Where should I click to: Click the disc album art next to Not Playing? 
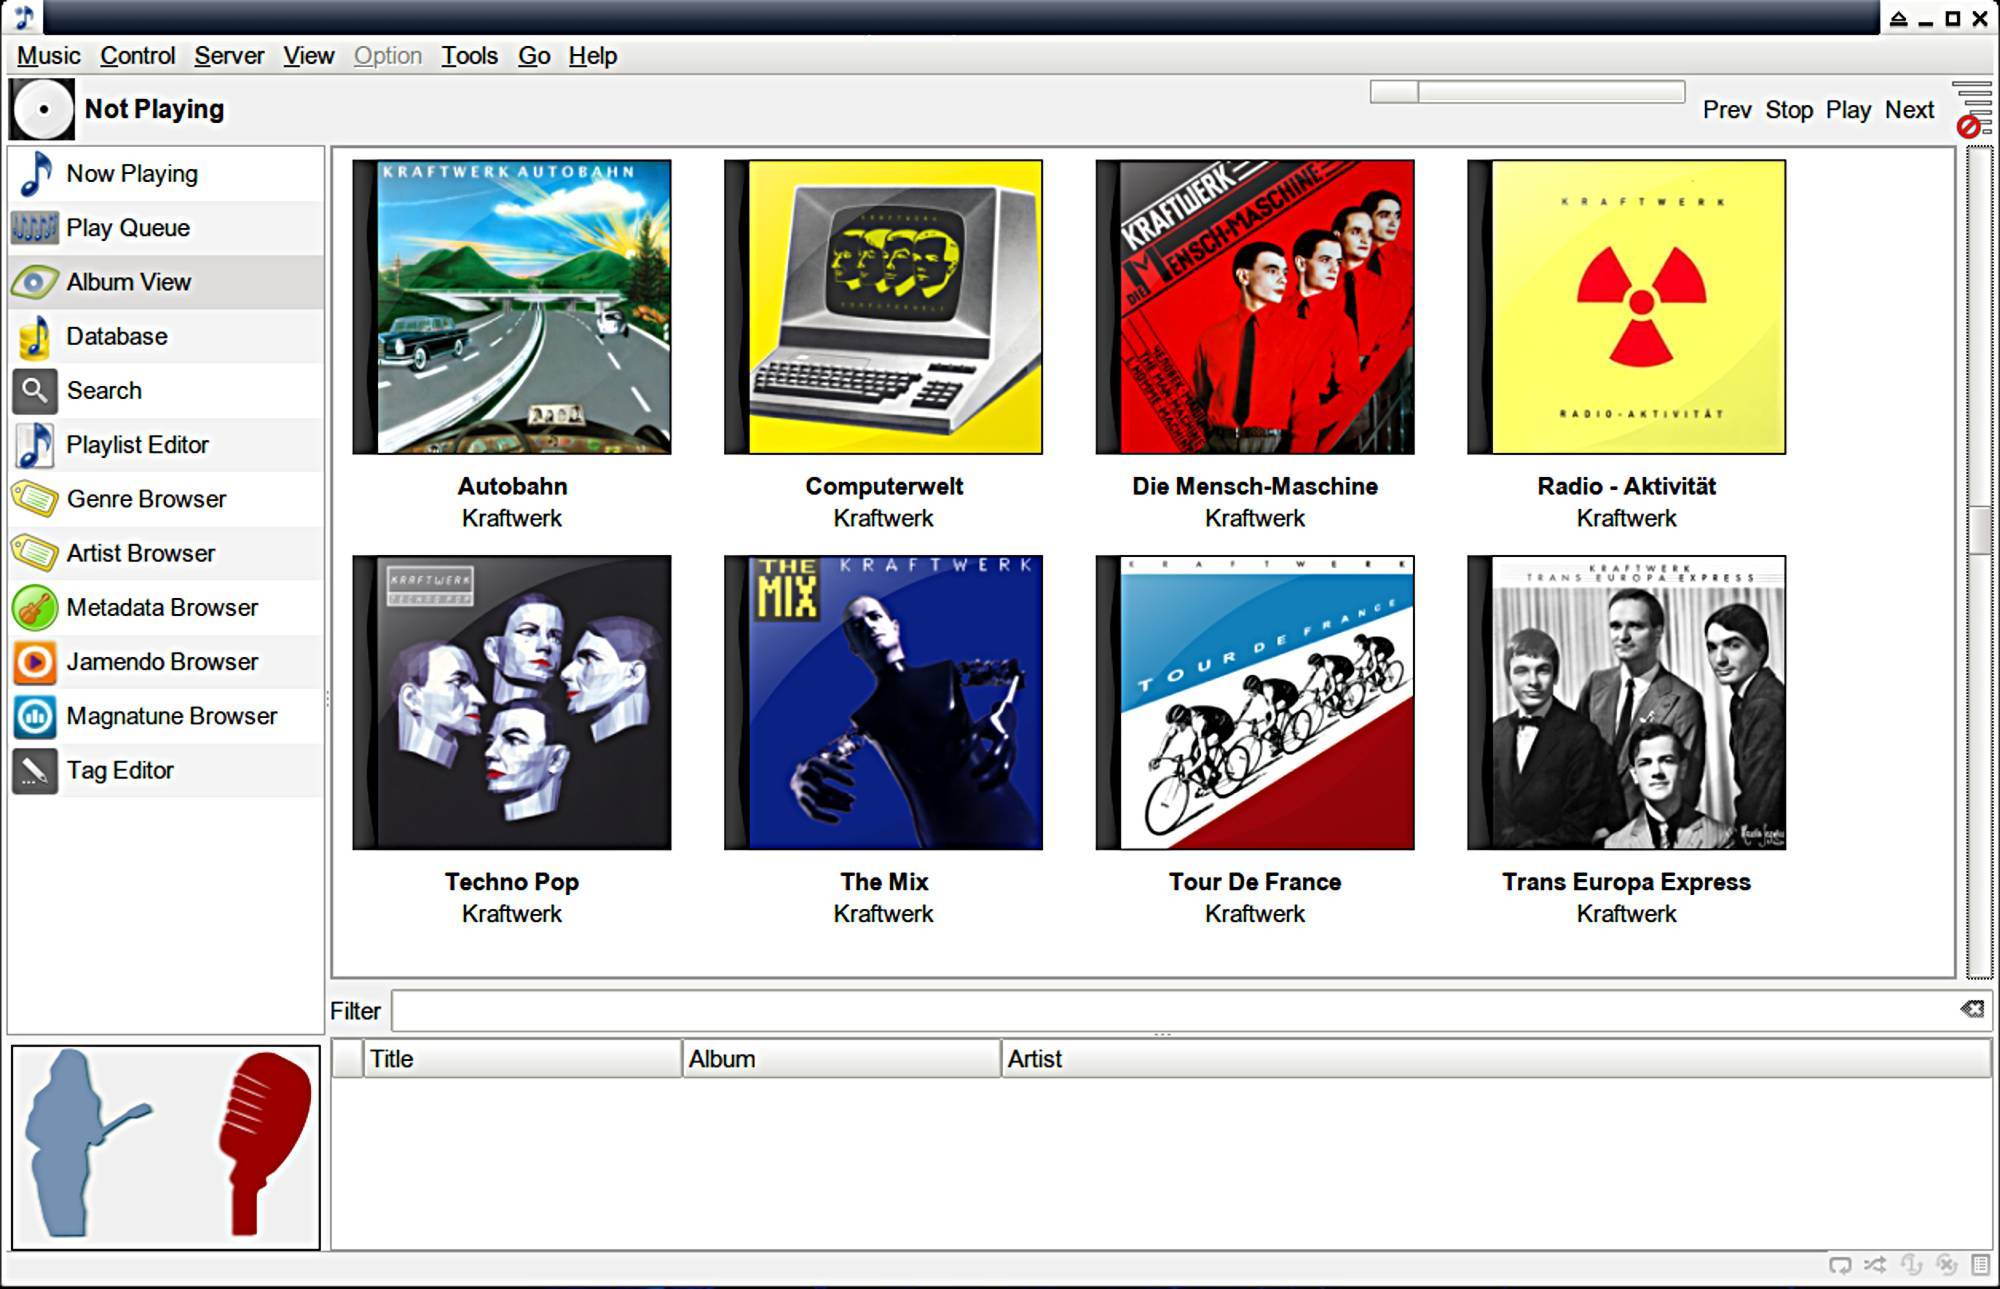(42, 109)
